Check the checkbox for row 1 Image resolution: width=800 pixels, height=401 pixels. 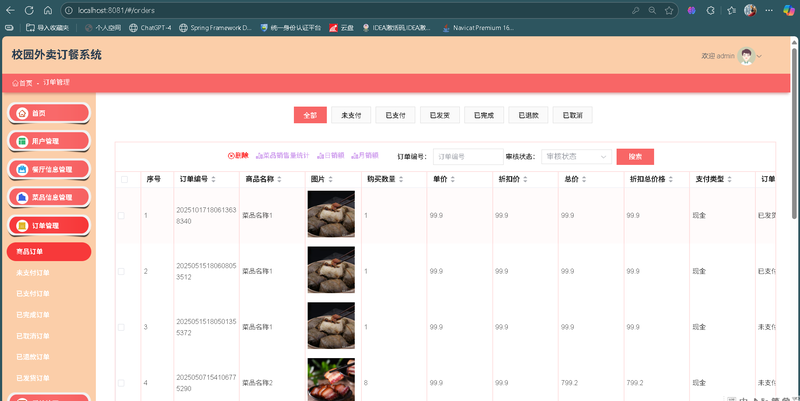click(x=122, y=215)
